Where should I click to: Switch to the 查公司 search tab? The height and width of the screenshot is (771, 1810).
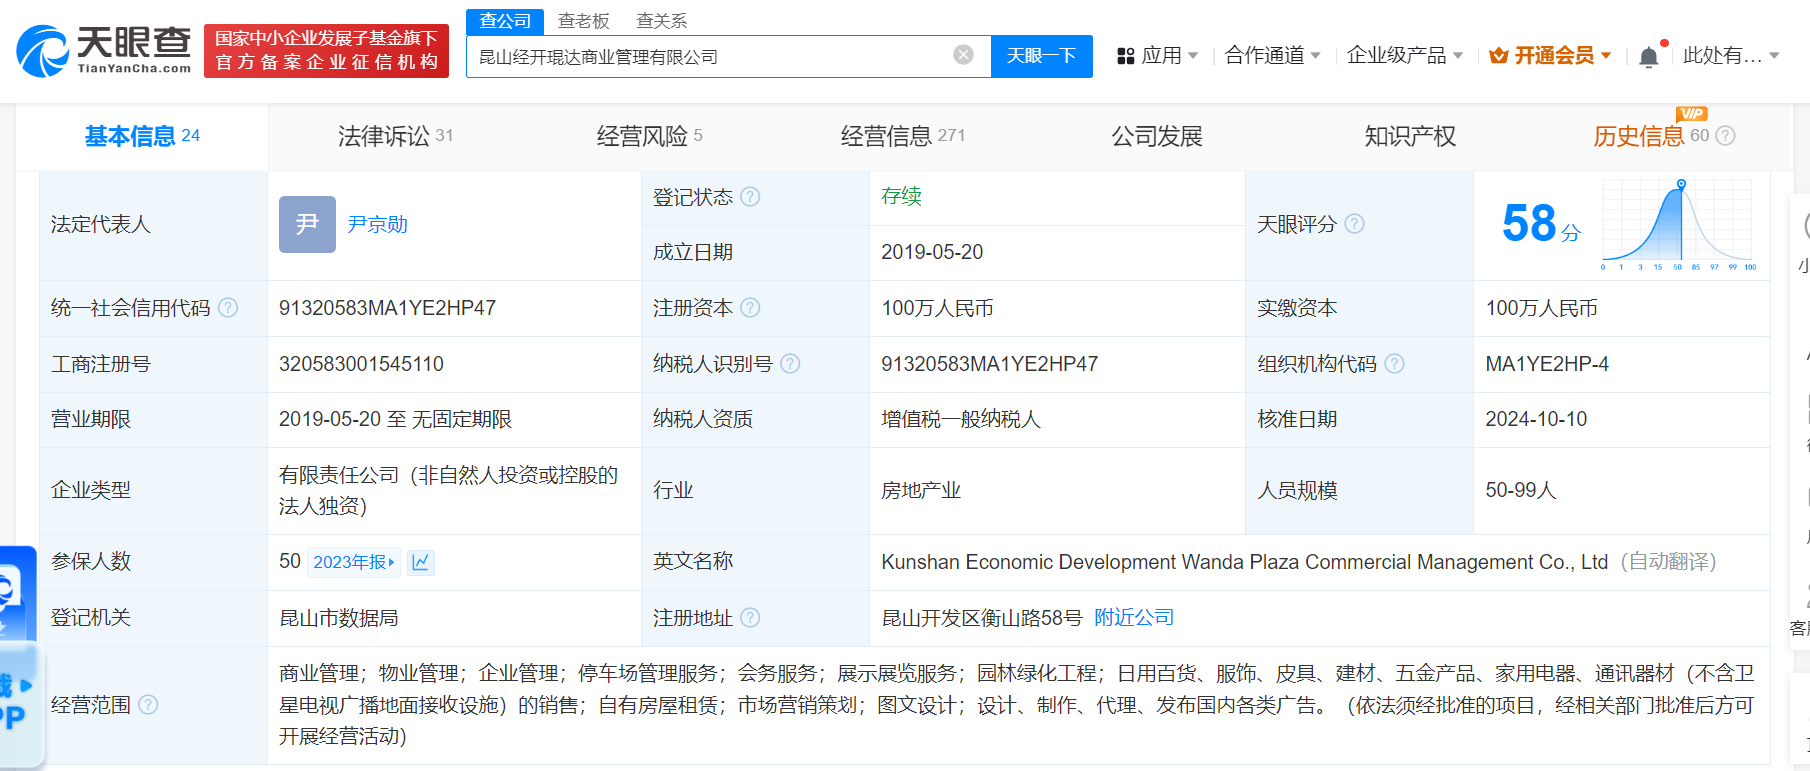pyautogui.click(x=505, y=21)
